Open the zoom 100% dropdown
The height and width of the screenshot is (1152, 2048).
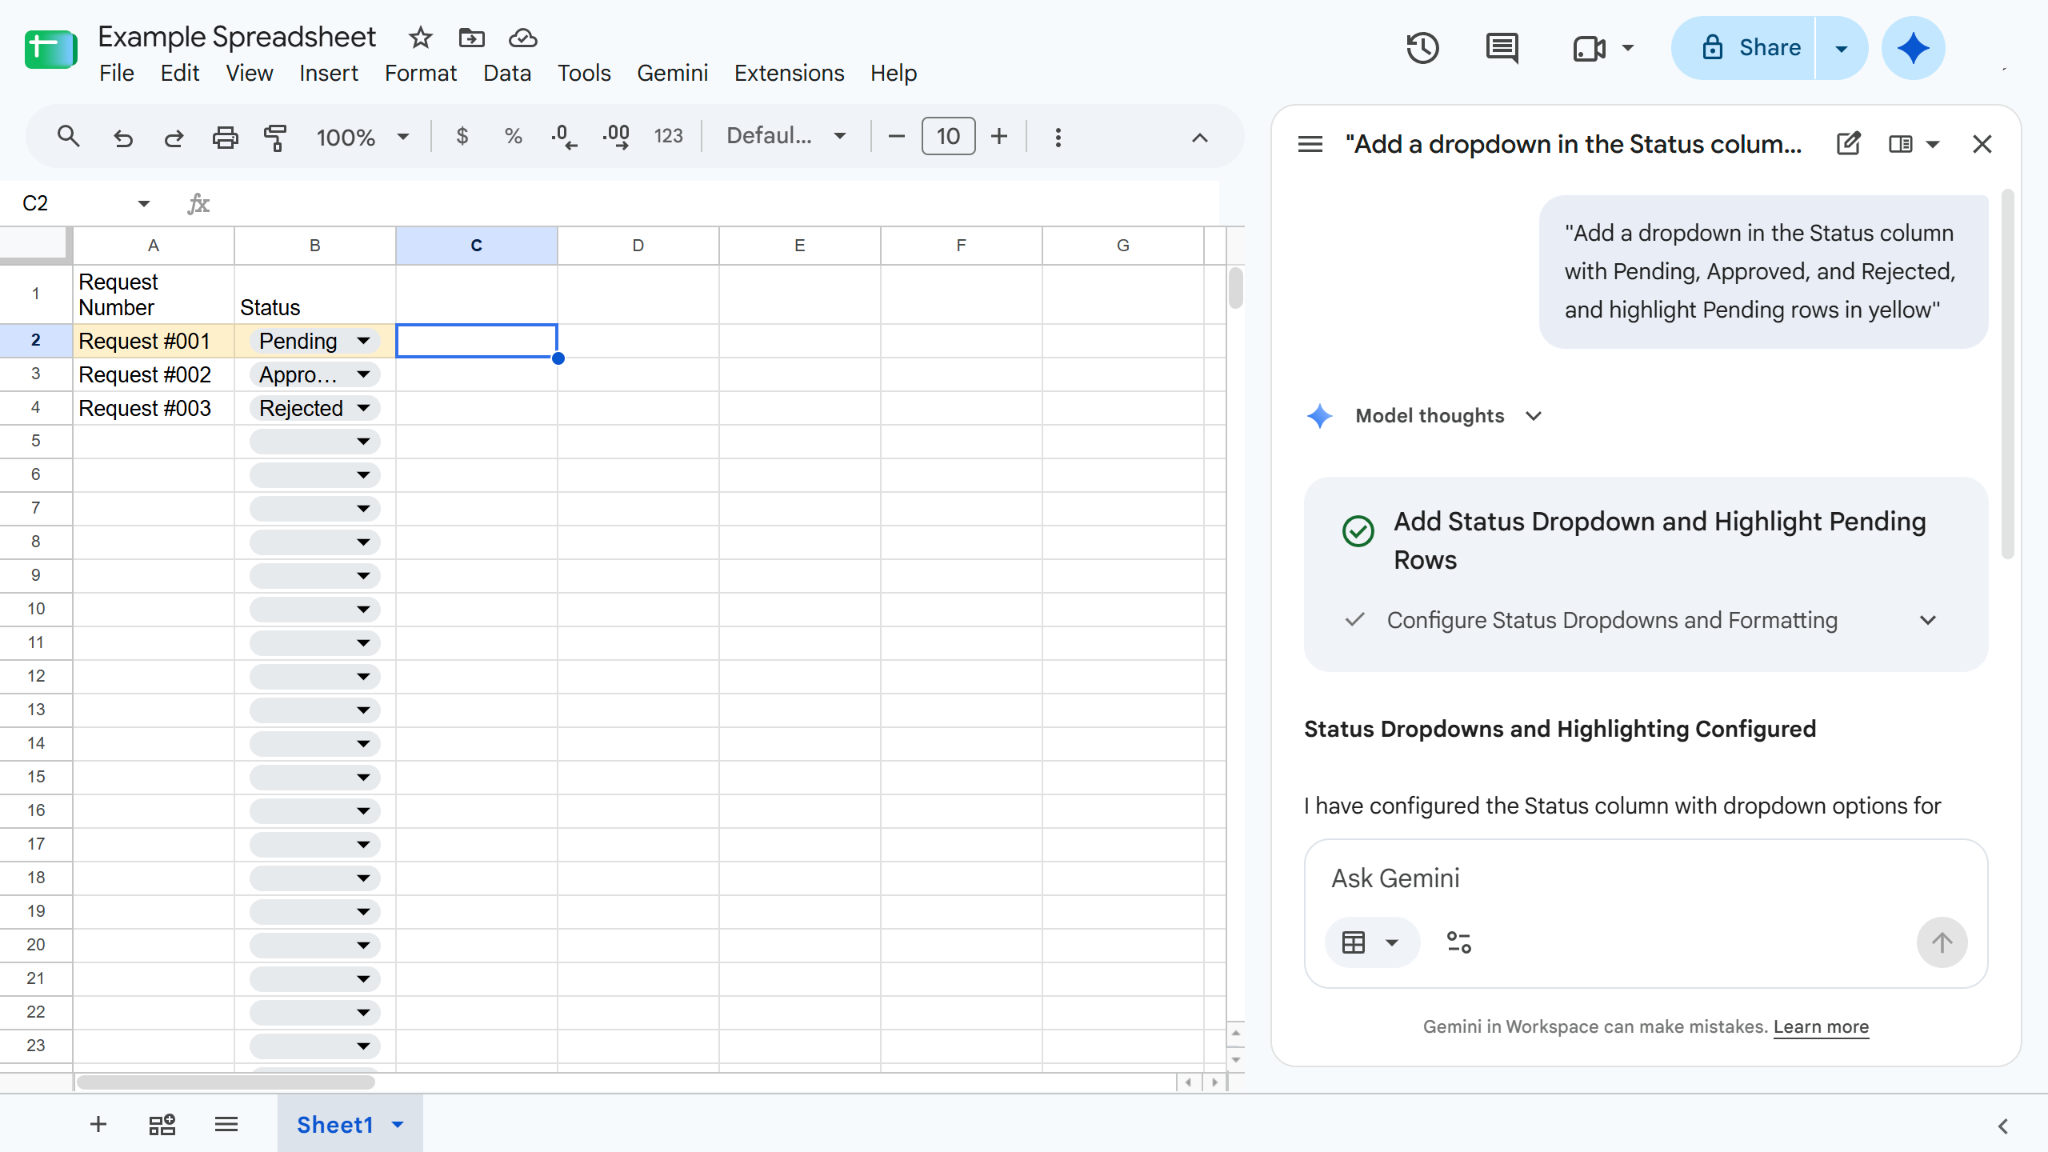[x=363, y=137]
